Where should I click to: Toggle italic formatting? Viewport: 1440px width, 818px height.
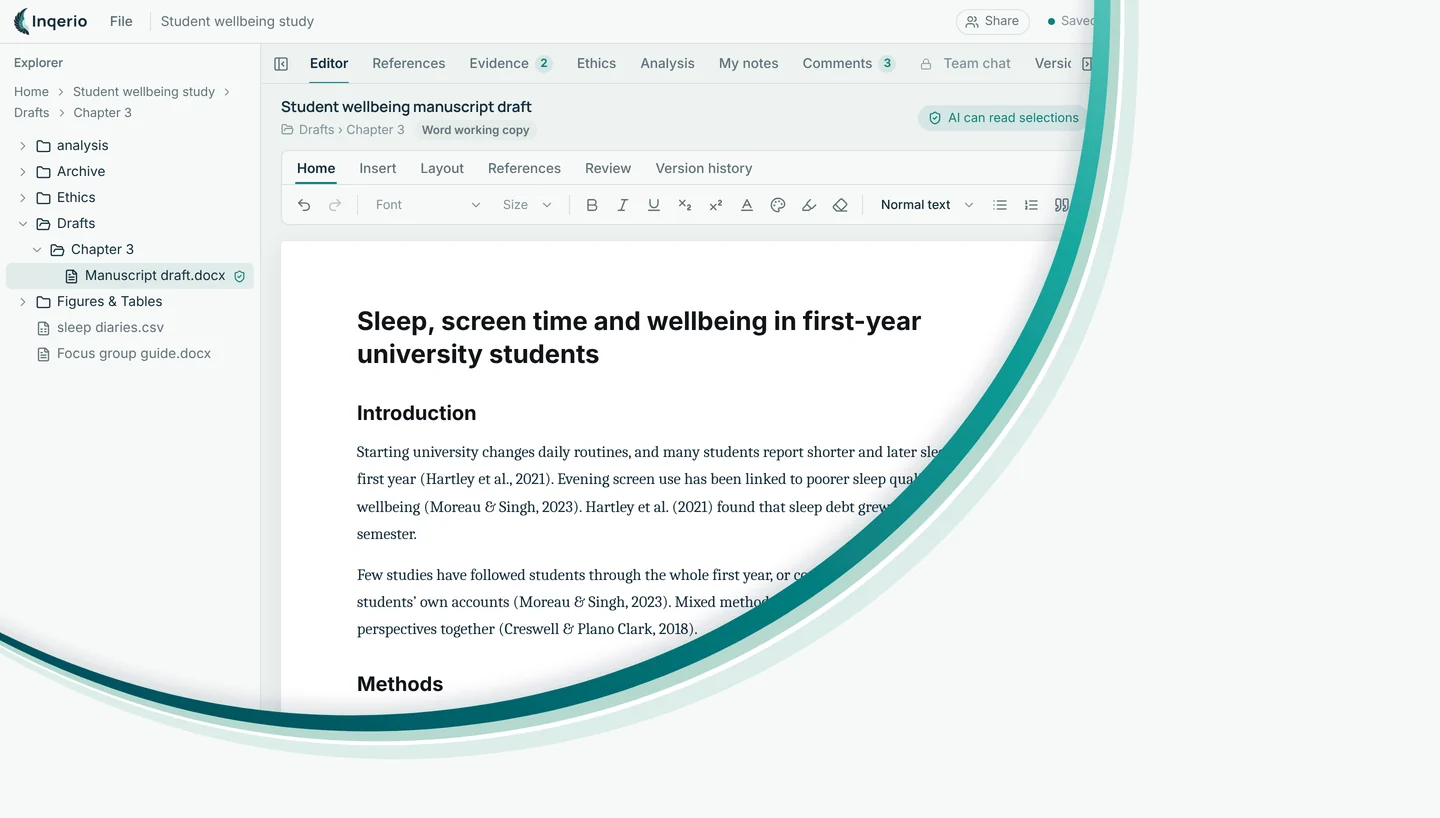click(x=623, y=205)
